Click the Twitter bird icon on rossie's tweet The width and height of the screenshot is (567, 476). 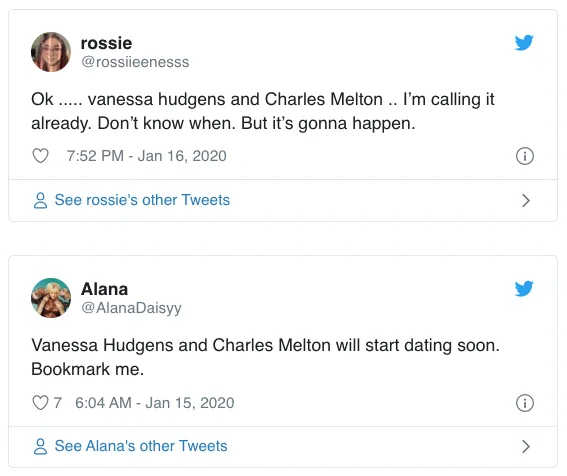click(524, 43)
